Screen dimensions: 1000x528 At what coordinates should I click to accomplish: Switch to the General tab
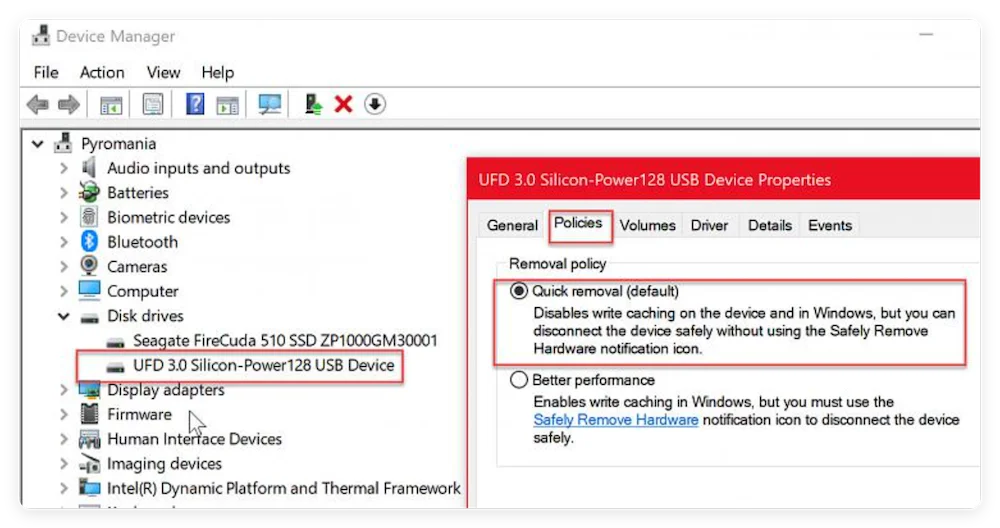point(512,225)
